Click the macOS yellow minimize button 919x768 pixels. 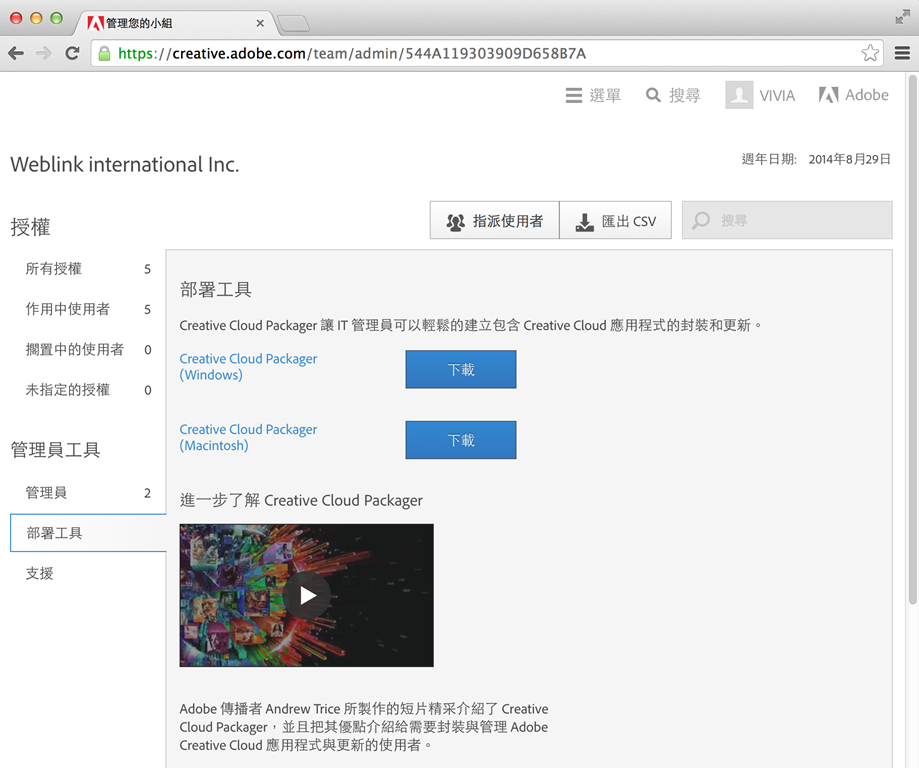click(36, 18)
